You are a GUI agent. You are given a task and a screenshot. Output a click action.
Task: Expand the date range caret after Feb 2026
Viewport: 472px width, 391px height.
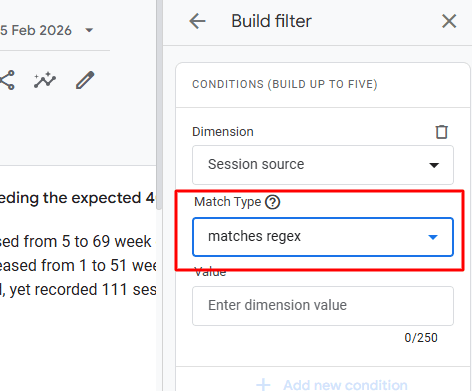click(89, 30)
